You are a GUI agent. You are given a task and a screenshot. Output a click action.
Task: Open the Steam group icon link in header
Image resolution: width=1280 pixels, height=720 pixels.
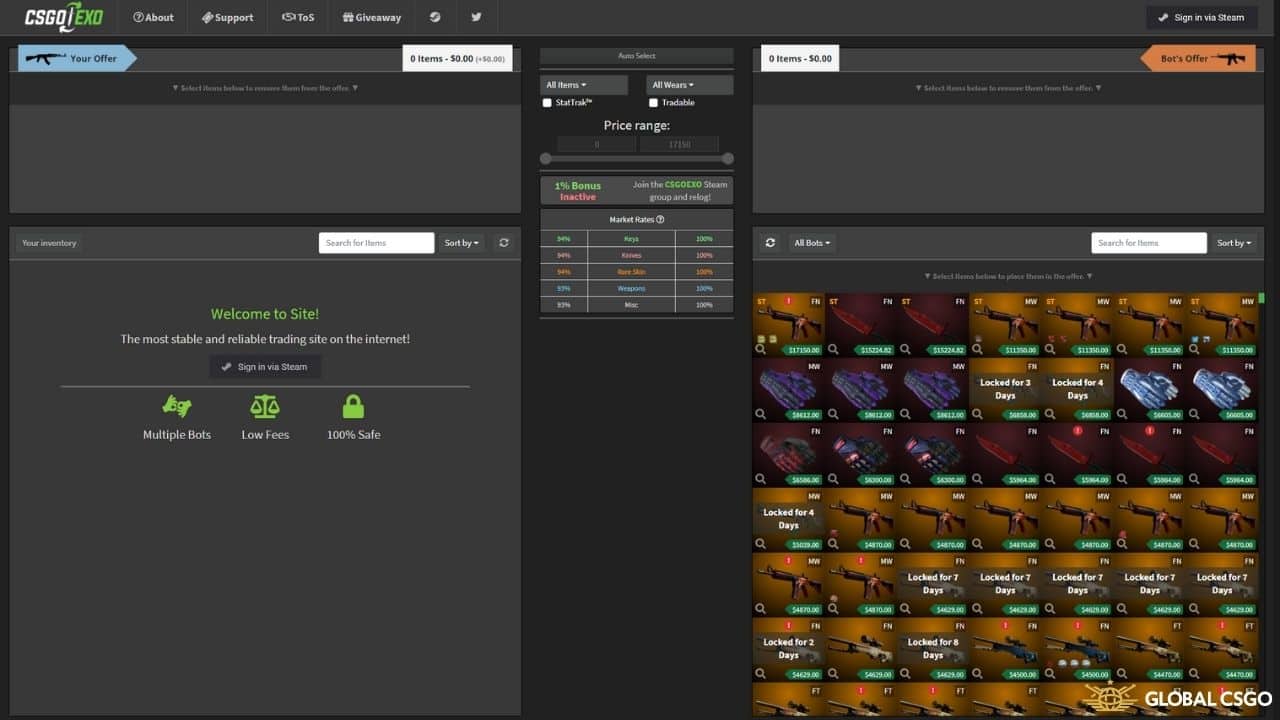click(x=435, y=17)
